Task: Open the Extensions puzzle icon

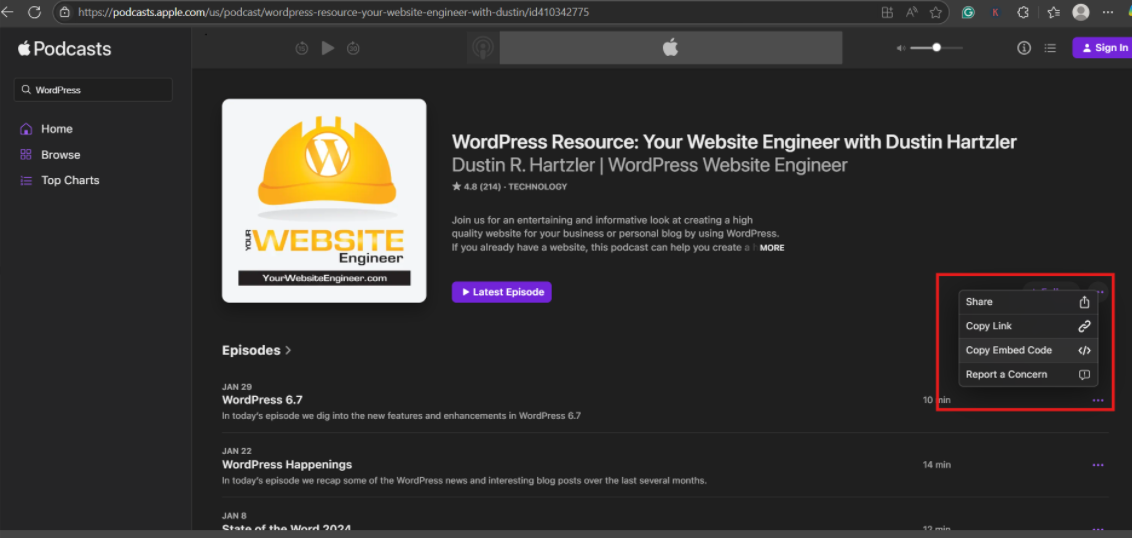Action: point(1023,12)
